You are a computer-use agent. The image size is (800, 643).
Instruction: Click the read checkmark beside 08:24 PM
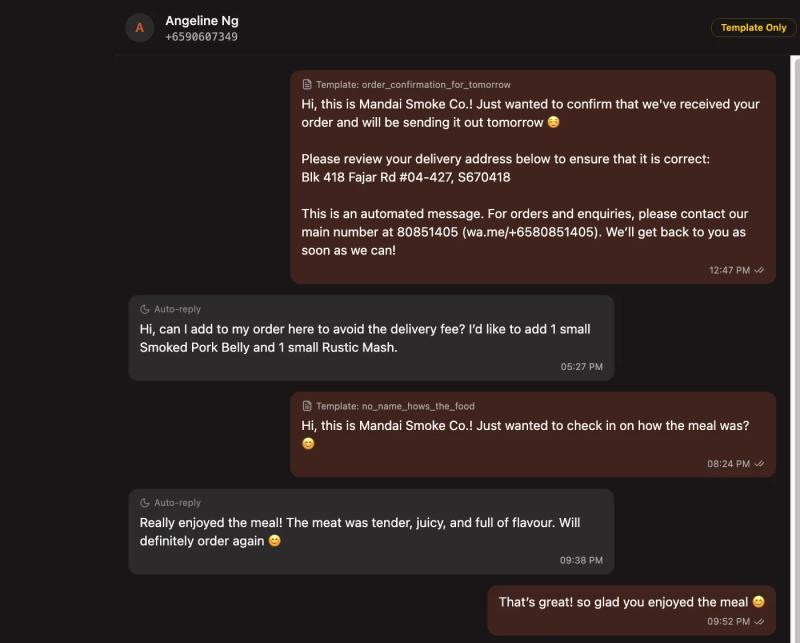pyautogui.click(x=759, y=463)
